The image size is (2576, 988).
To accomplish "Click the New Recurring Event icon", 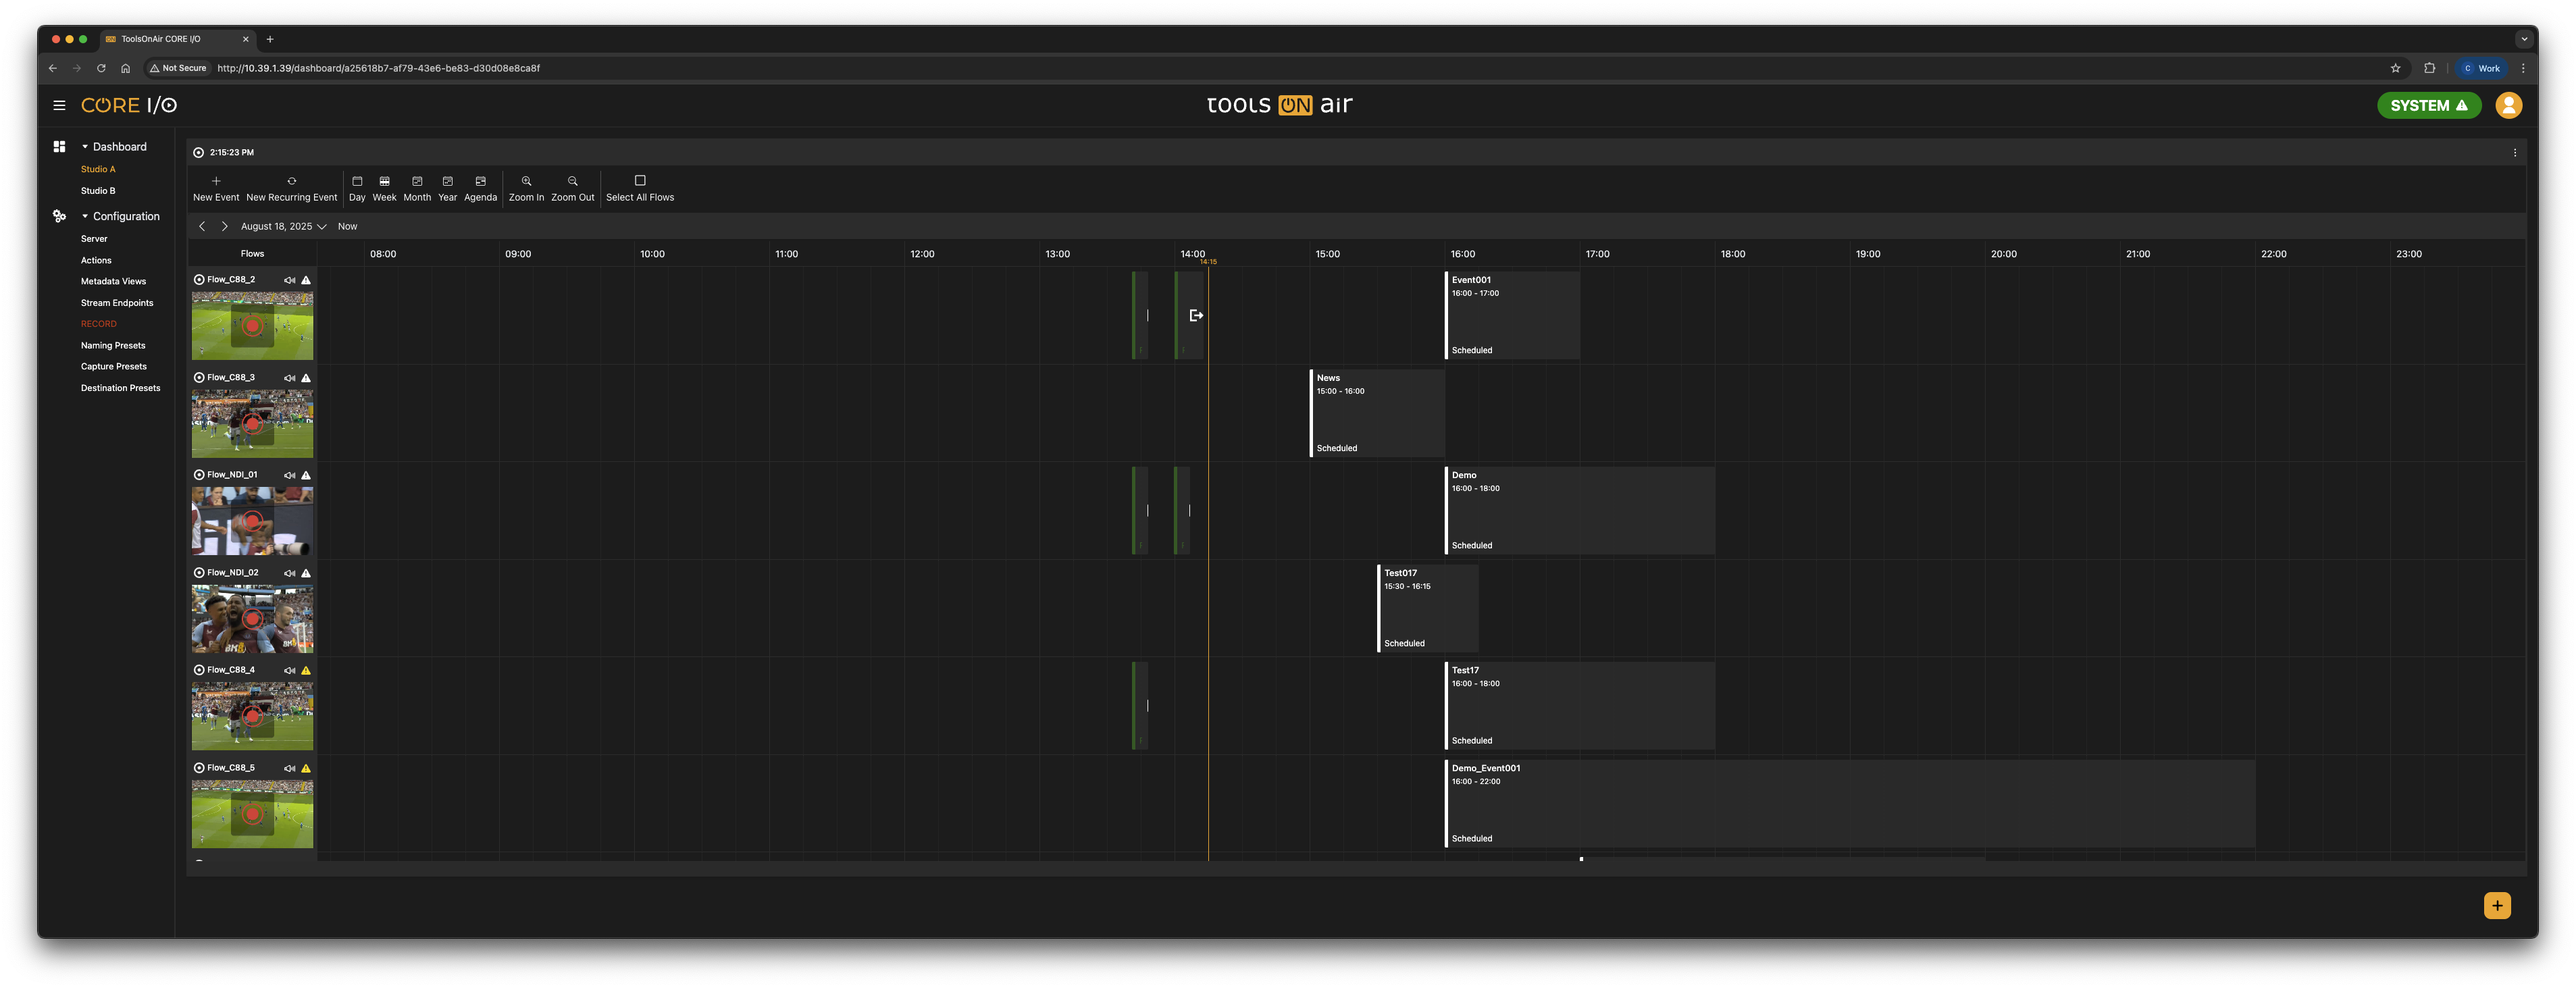I will click(291, 182).
